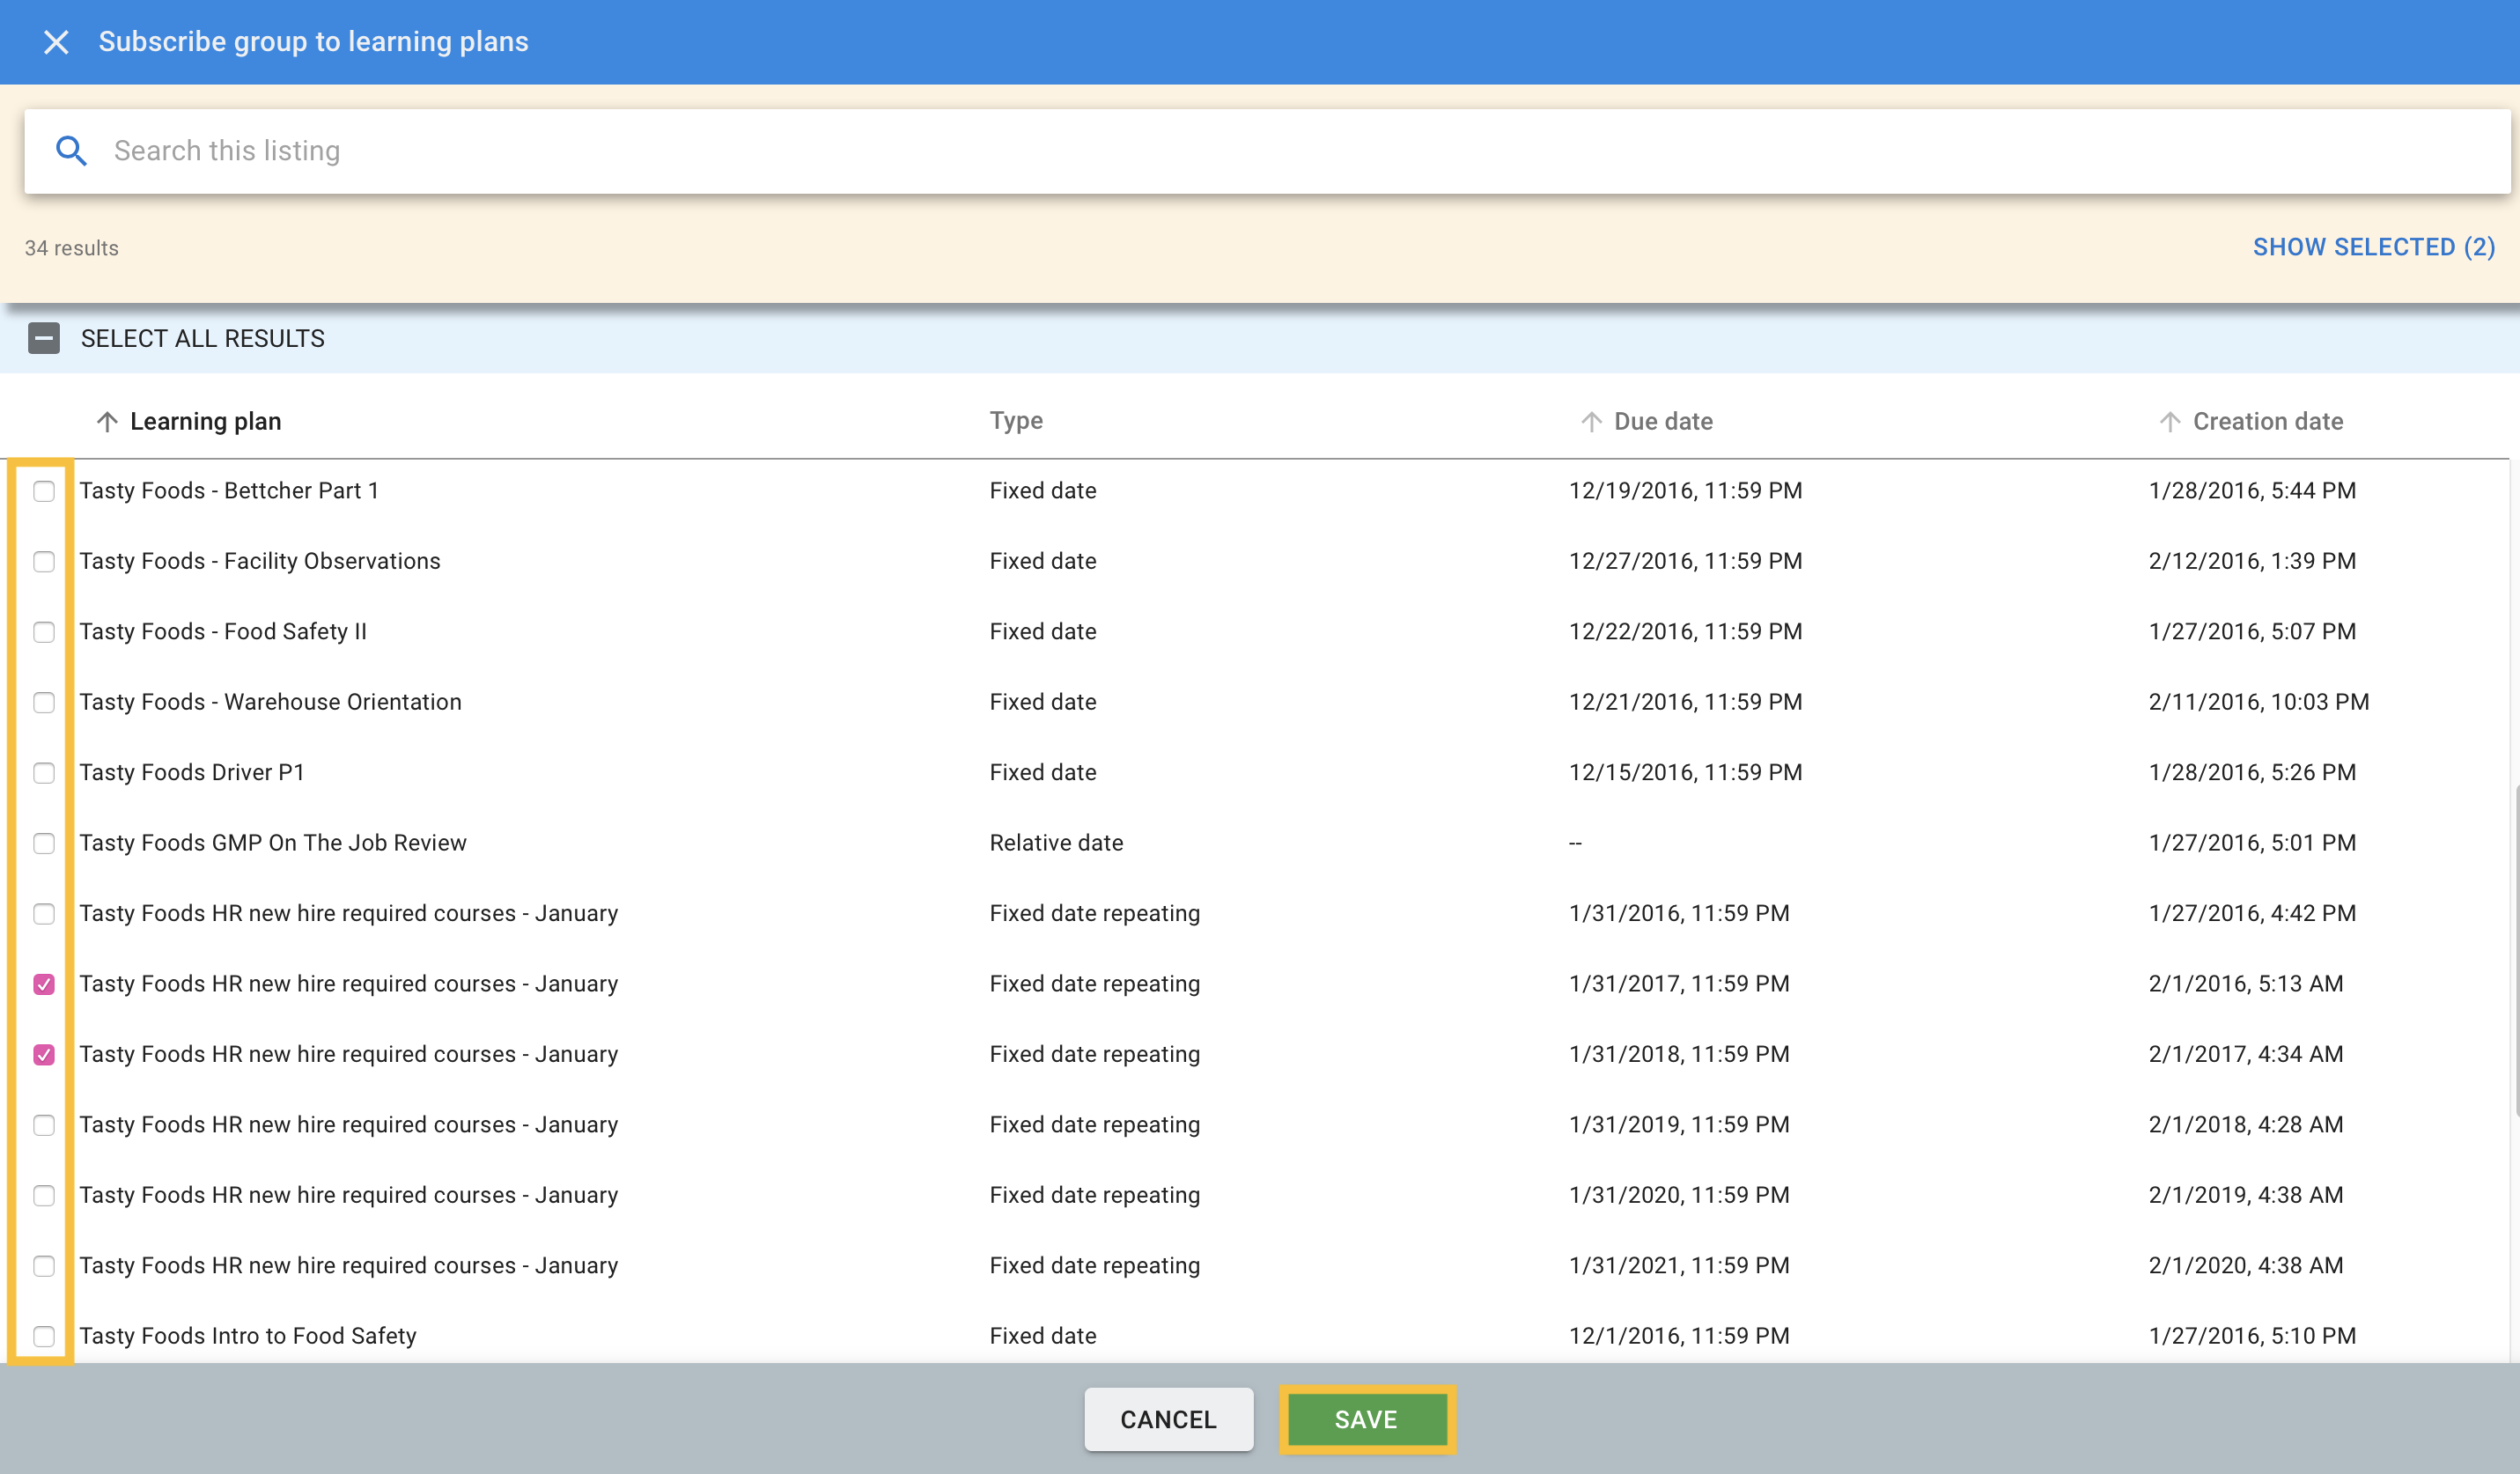Click creation date 1/28/2016, 5:26 PM
The image size is (2520, 1474).
tap(2252, 773)
